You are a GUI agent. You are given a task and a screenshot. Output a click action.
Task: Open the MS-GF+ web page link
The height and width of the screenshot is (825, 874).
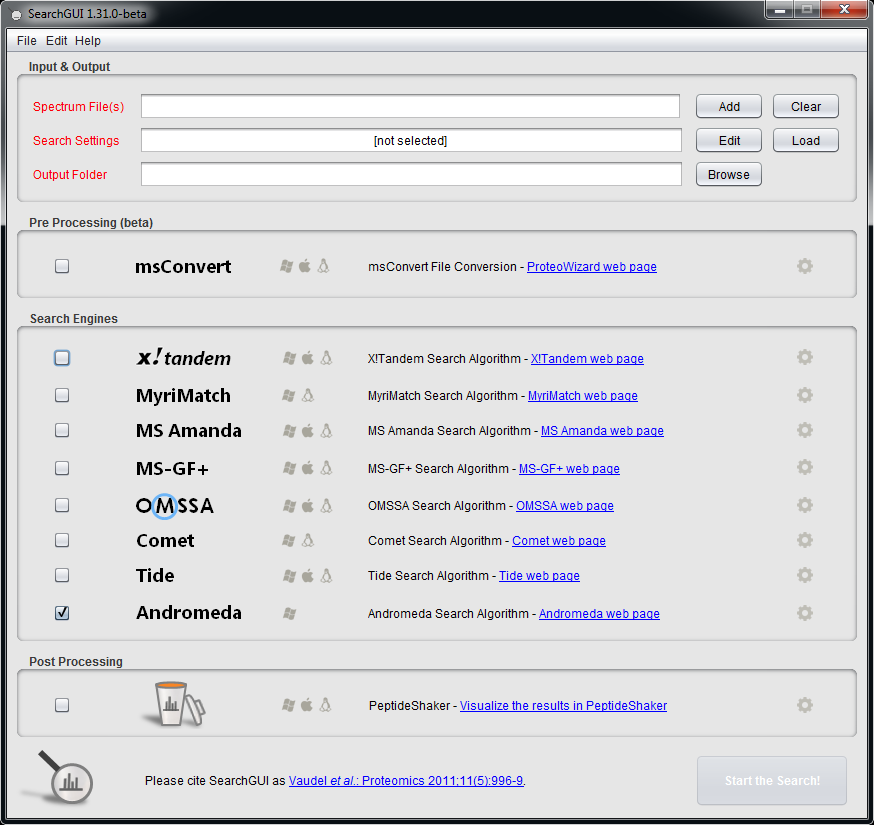[x=569, y=469]
